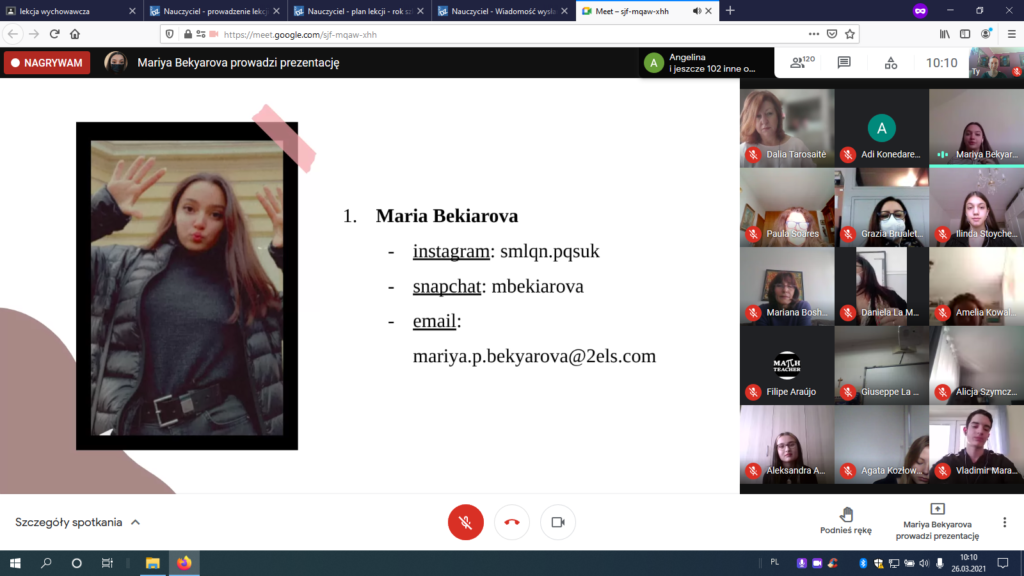The image size is (1024, 576).
Task: Click the NAGRYWAM recording indicator
Action: pyautogui.click(x=47, y=63)
